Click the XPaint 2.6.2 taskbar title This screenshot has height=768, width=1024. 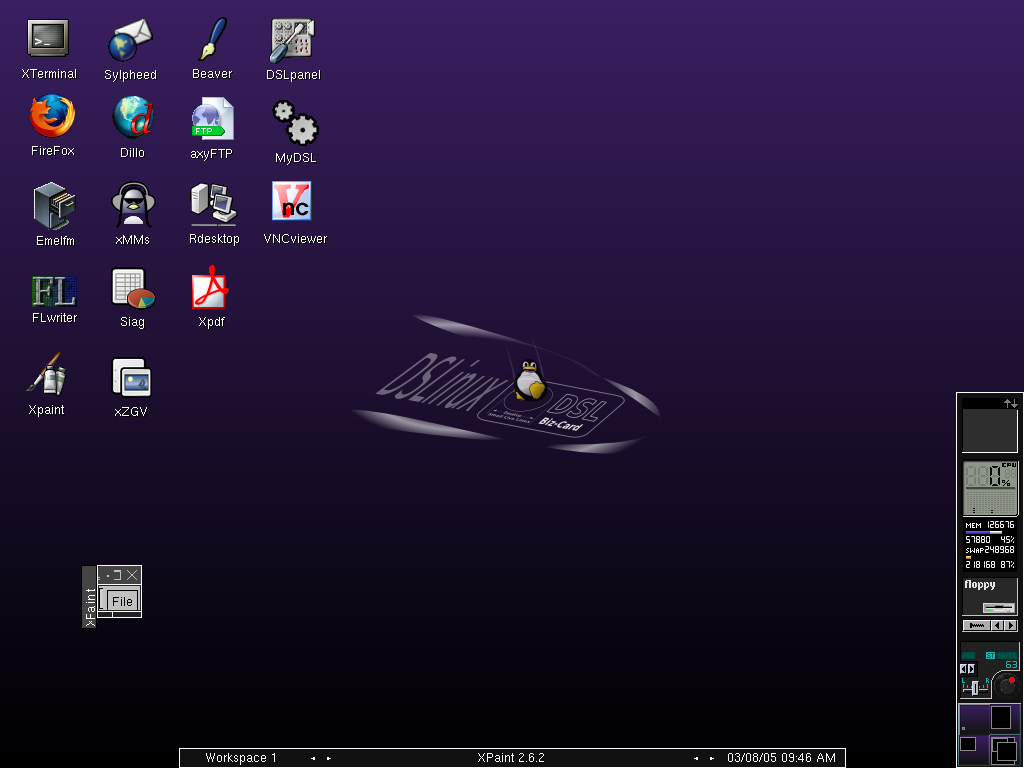pyautogui.click(x=510, y=758)
